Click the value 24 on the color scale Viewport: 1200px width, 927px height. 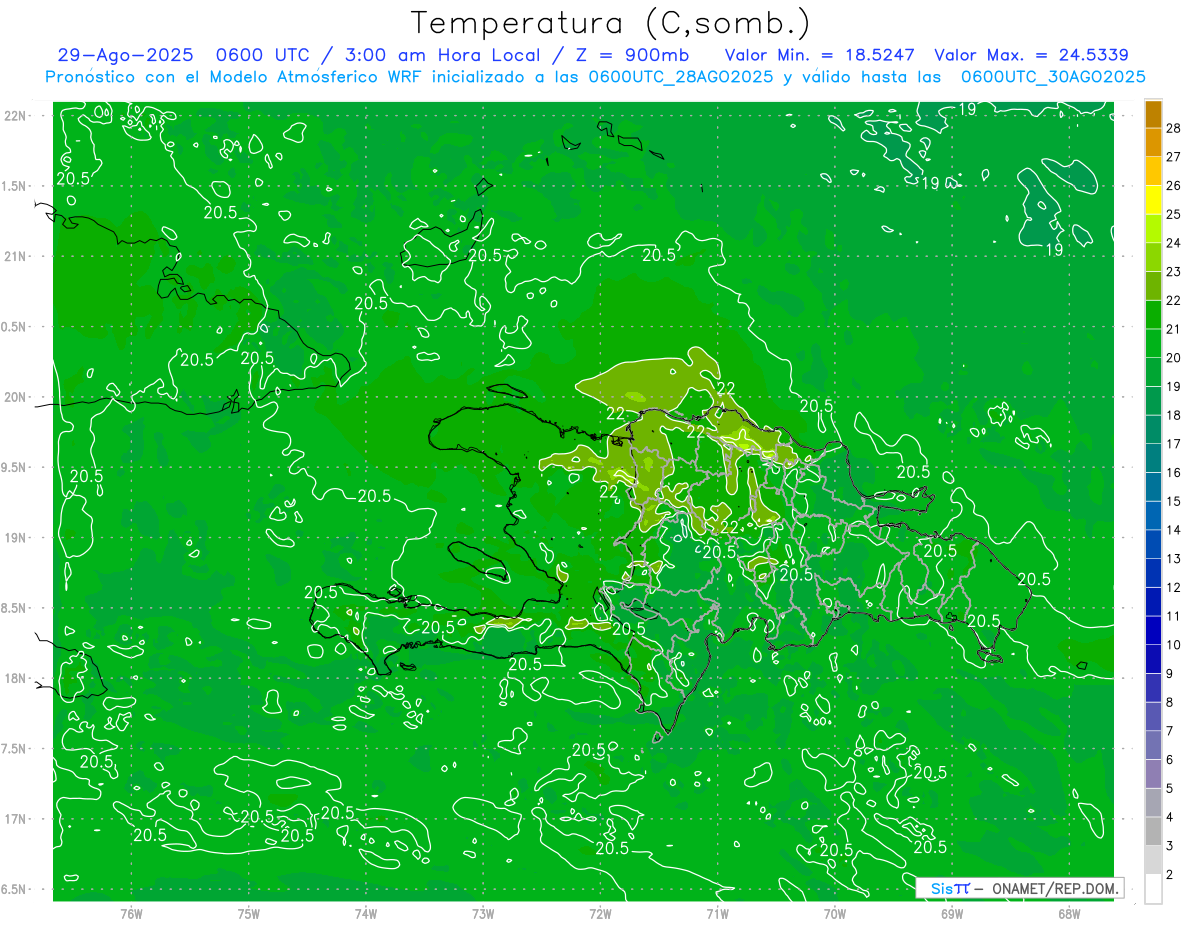tap(1174, 243)
